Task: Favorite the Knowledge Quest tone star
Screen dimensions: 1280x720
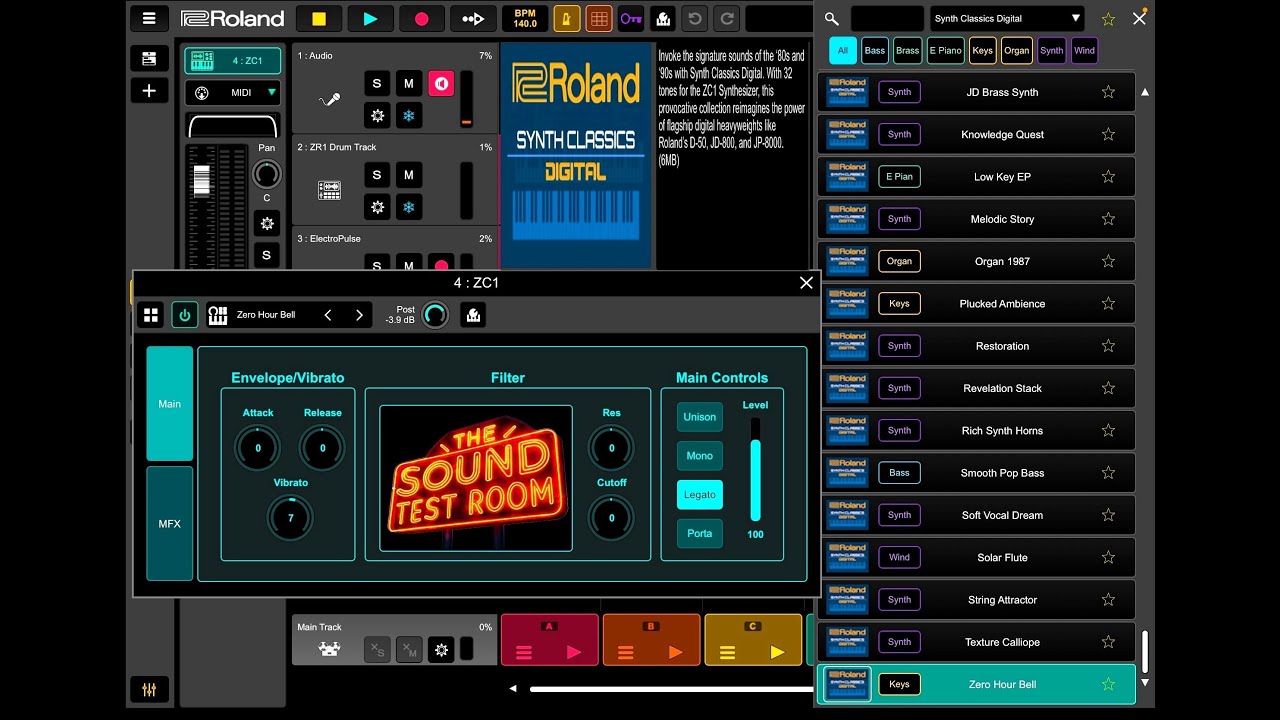Action: point(1108,134)
